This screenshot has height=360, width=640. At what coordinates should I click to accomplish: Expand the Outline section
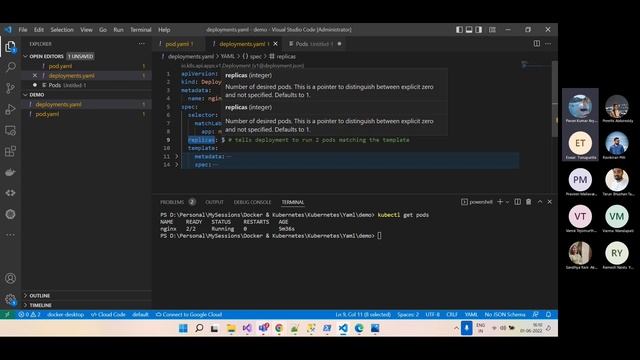[87, 296]
